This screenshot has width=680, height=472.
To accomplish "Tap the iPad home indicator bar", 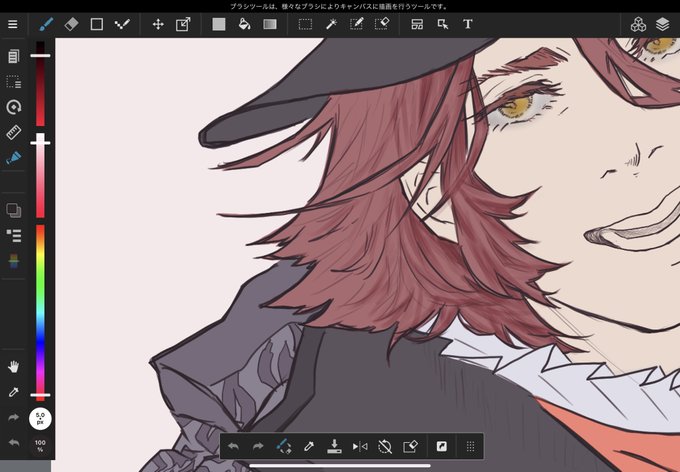I will click(x=340, y=466).
